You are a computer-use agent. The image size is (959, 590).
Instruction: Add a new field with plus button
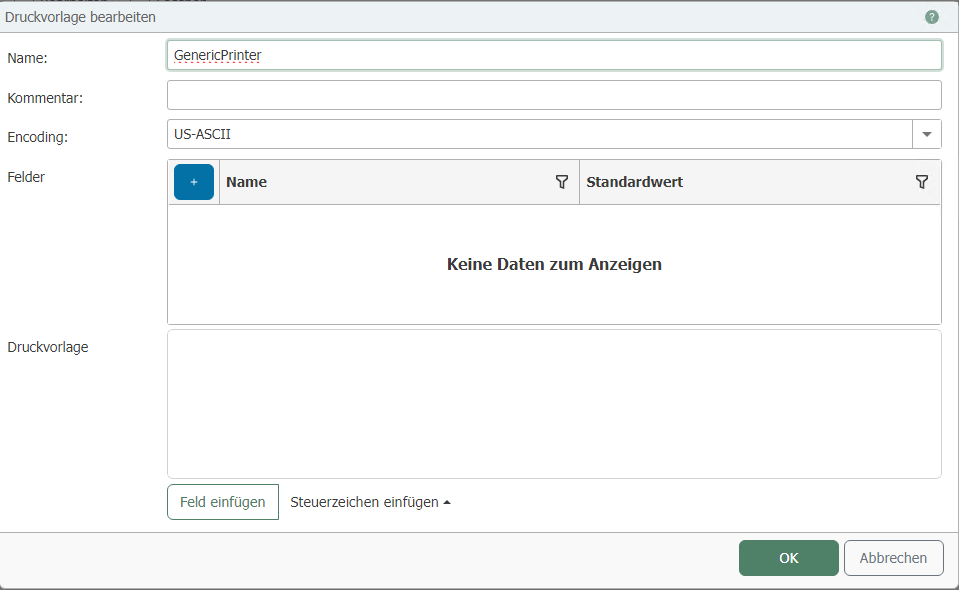(x=194, y=182)
